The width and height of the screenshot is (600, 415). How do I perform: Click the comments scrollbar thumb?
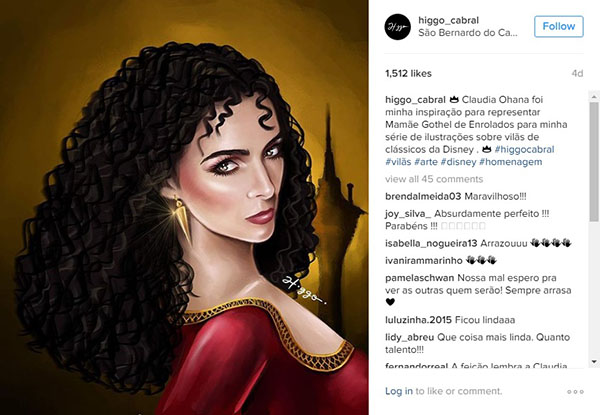click(594, 161)
